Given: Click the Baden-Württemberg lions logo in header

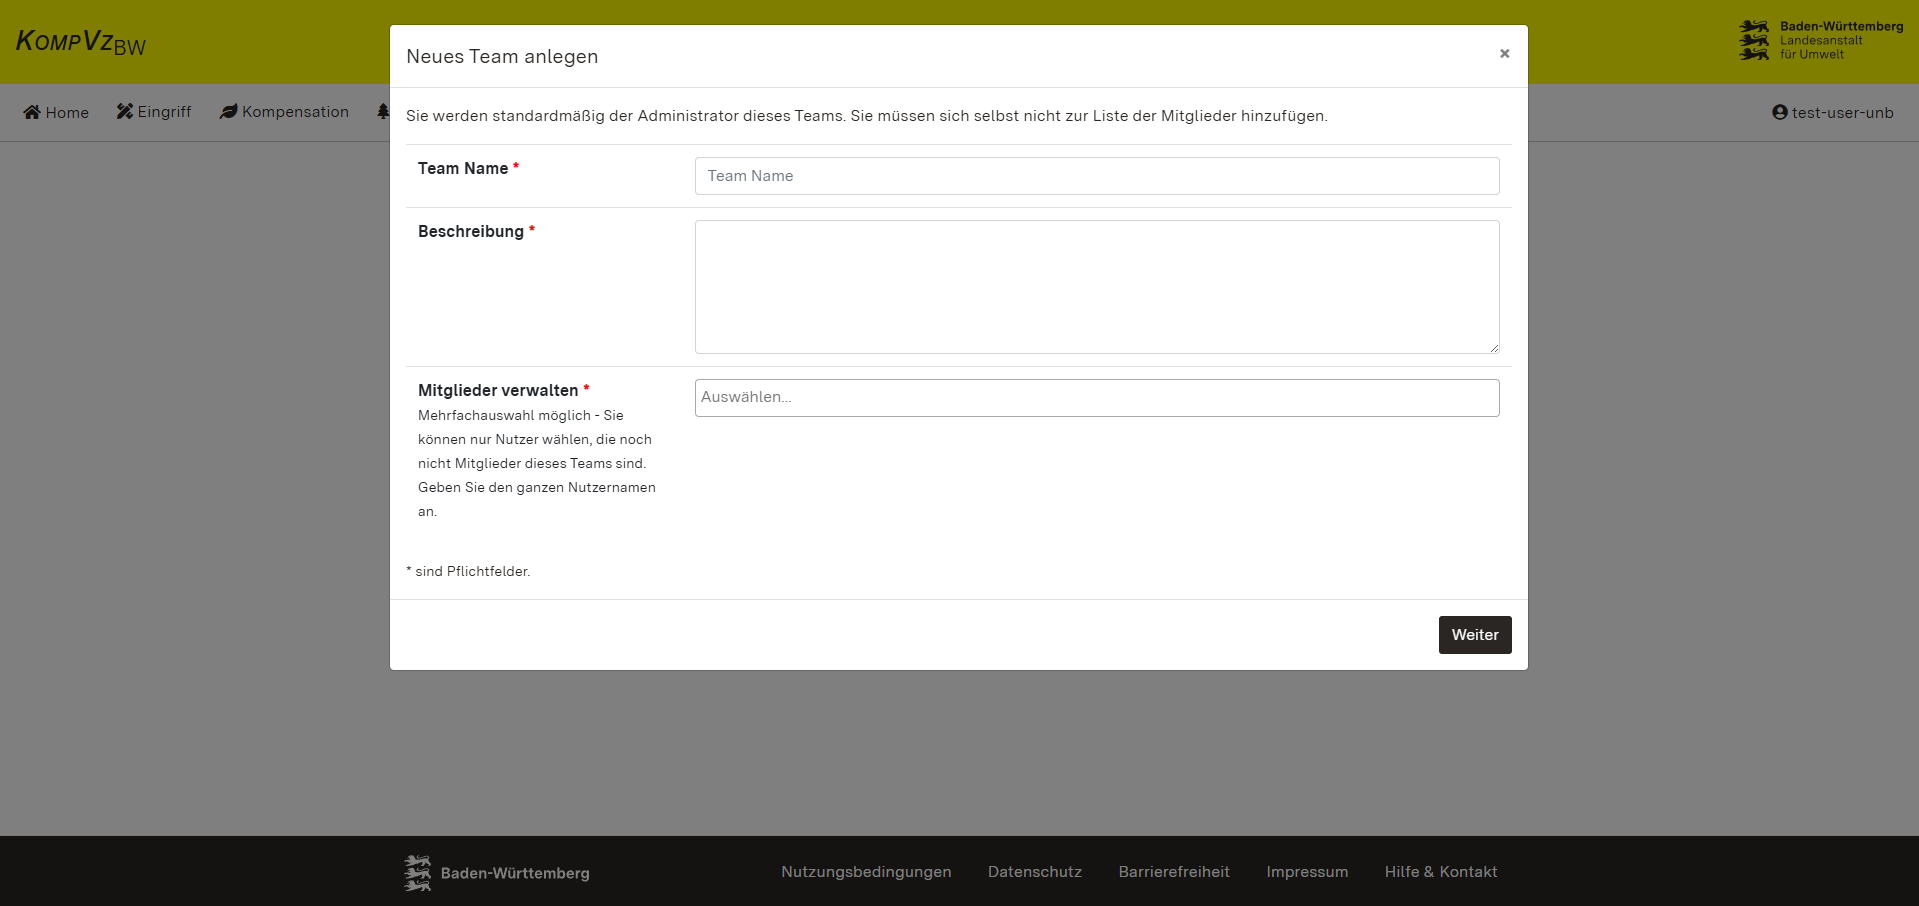Looking at the screenshot, I should coord(1754,40).
